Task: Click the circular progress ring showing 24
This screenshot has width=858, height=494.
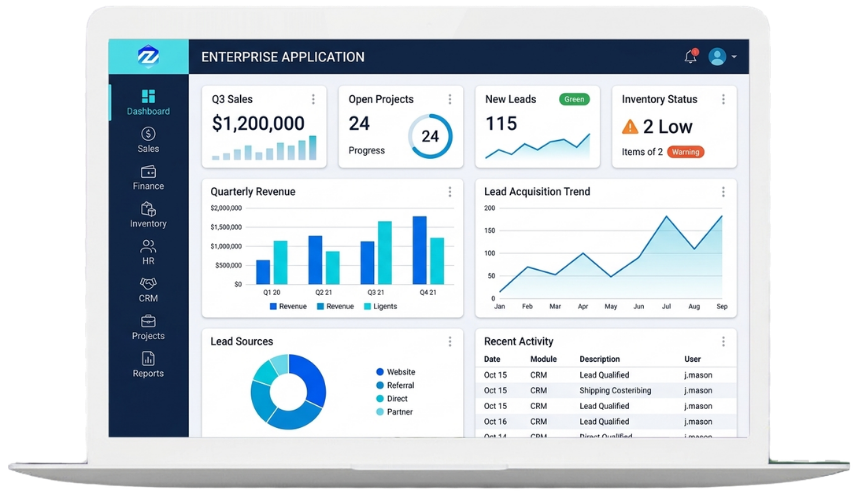Action: coord(430,136)
